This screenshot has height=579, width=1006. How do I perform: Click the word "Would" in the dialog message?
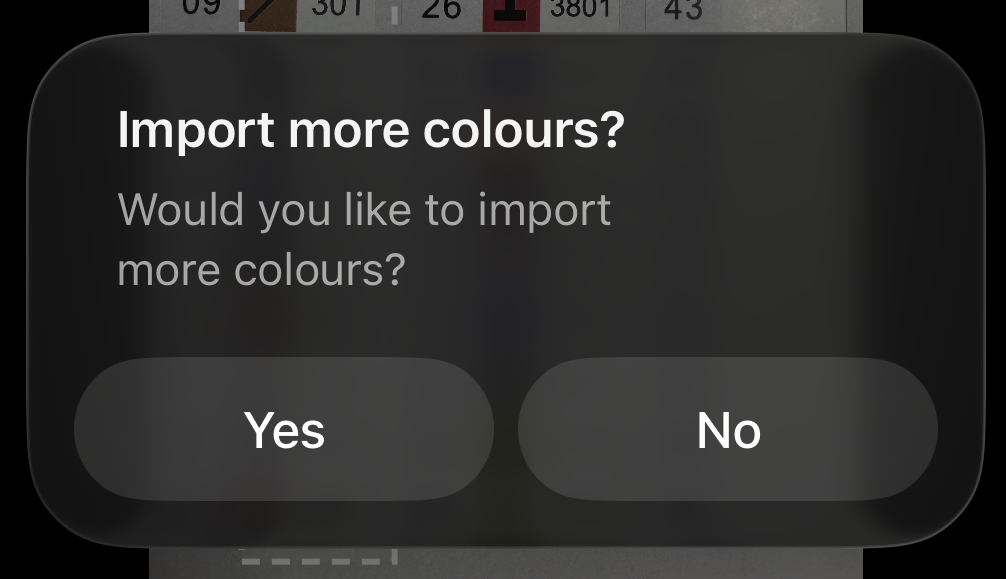(180, 210)
